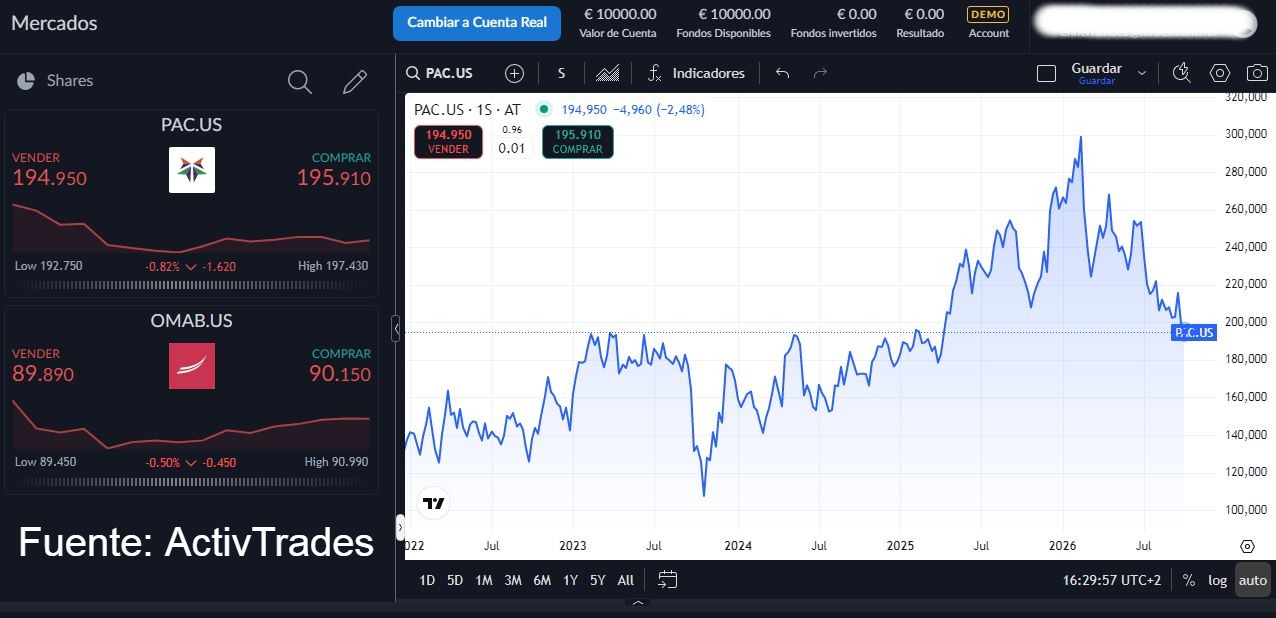Click the Shares pie chart icon
The image size is (1276, 618).
click(26, 81)
